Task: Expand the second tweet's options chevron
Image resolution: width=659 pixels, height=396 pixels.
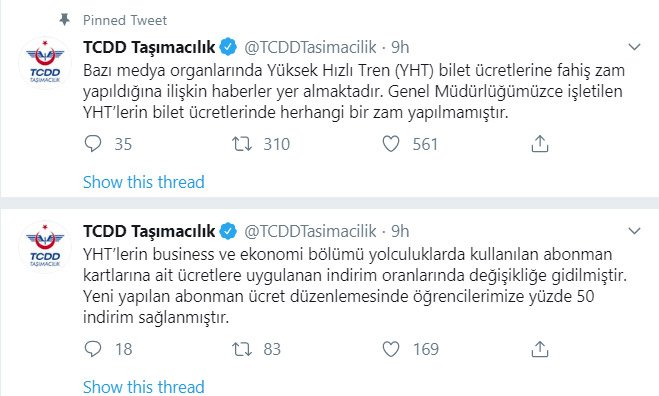Action: tap(634, 231)
